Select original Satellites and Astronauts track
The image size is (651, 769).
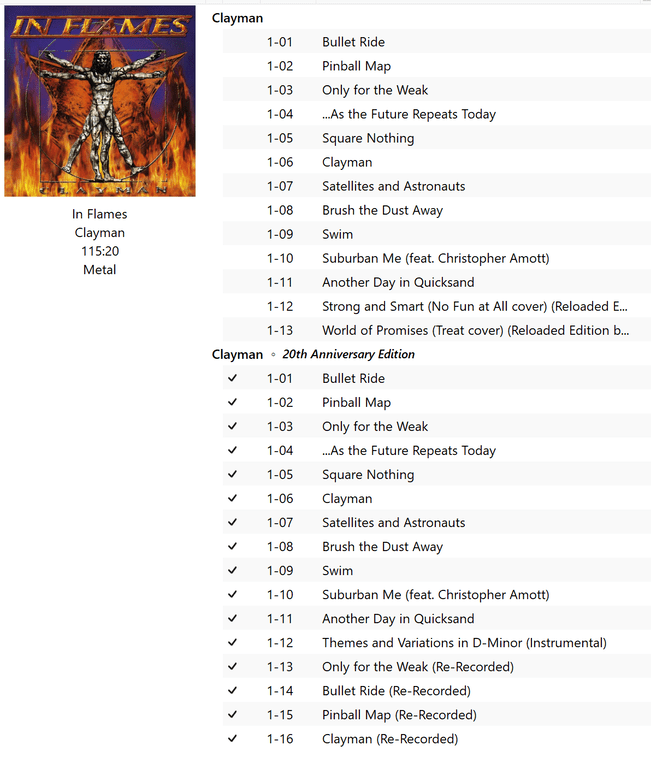437,186
